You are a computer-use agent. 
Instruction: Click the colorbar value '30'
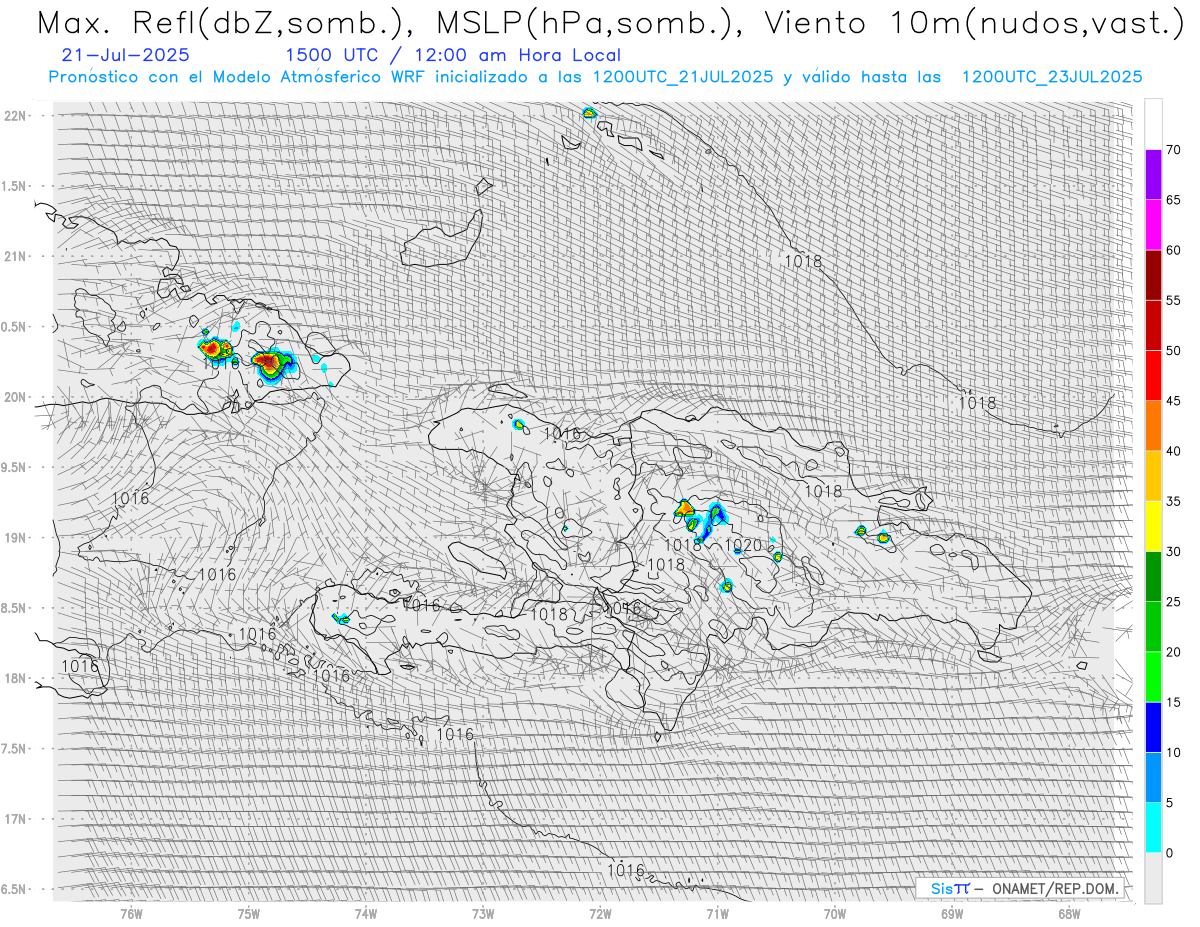pyautogui.click(x=1172, y=551)
